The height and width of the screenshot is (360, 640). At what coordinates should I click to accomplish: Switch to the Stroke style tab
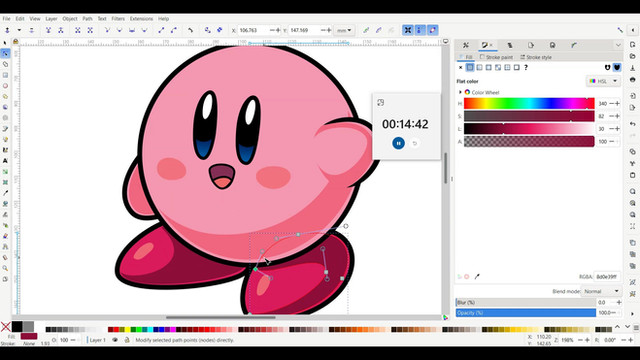(x=536, y=57)
